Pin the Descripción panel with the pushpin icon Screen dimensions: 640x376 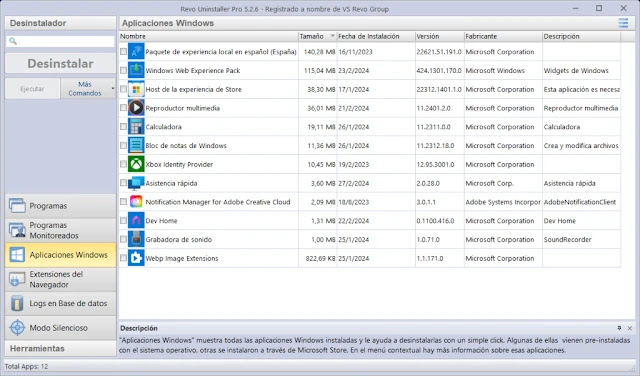(x=619, y=328)
